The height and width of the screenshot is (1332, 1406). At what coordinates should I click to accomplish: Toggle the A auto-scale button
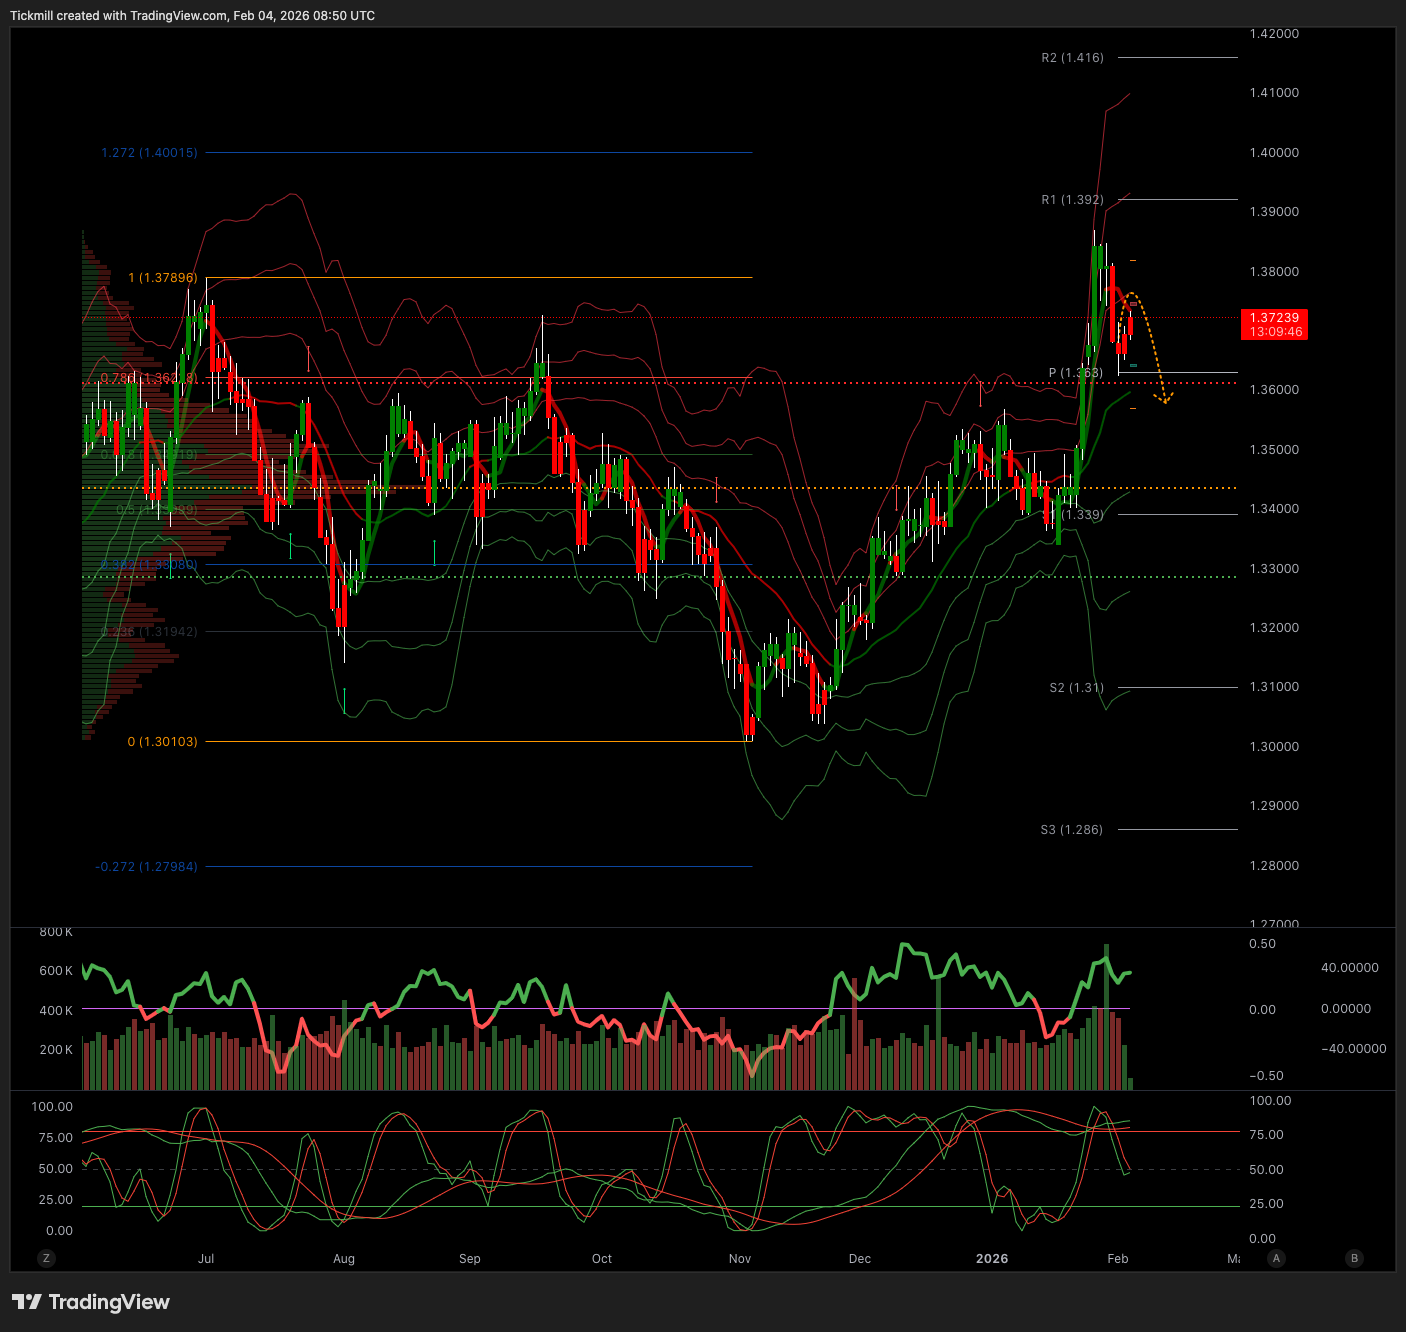1276,1258
